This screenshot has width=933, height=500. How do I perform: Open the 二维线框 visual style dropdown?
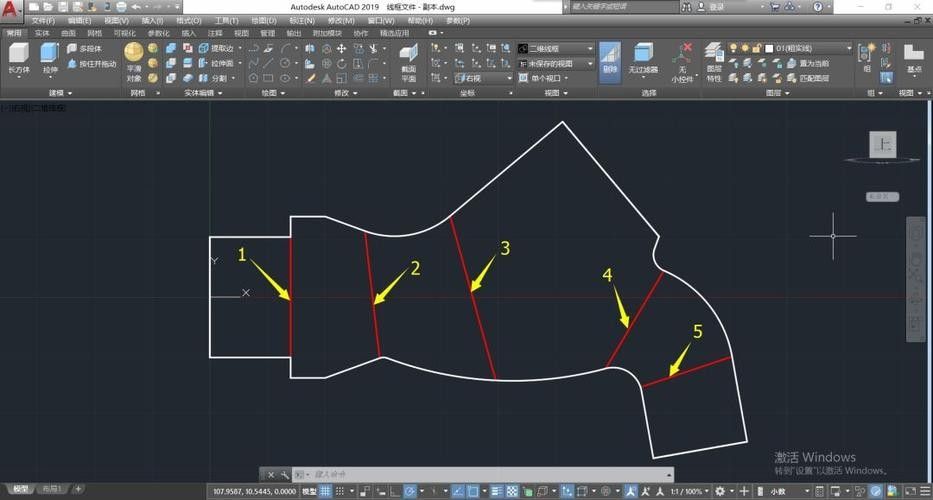[x=556, y=48]
